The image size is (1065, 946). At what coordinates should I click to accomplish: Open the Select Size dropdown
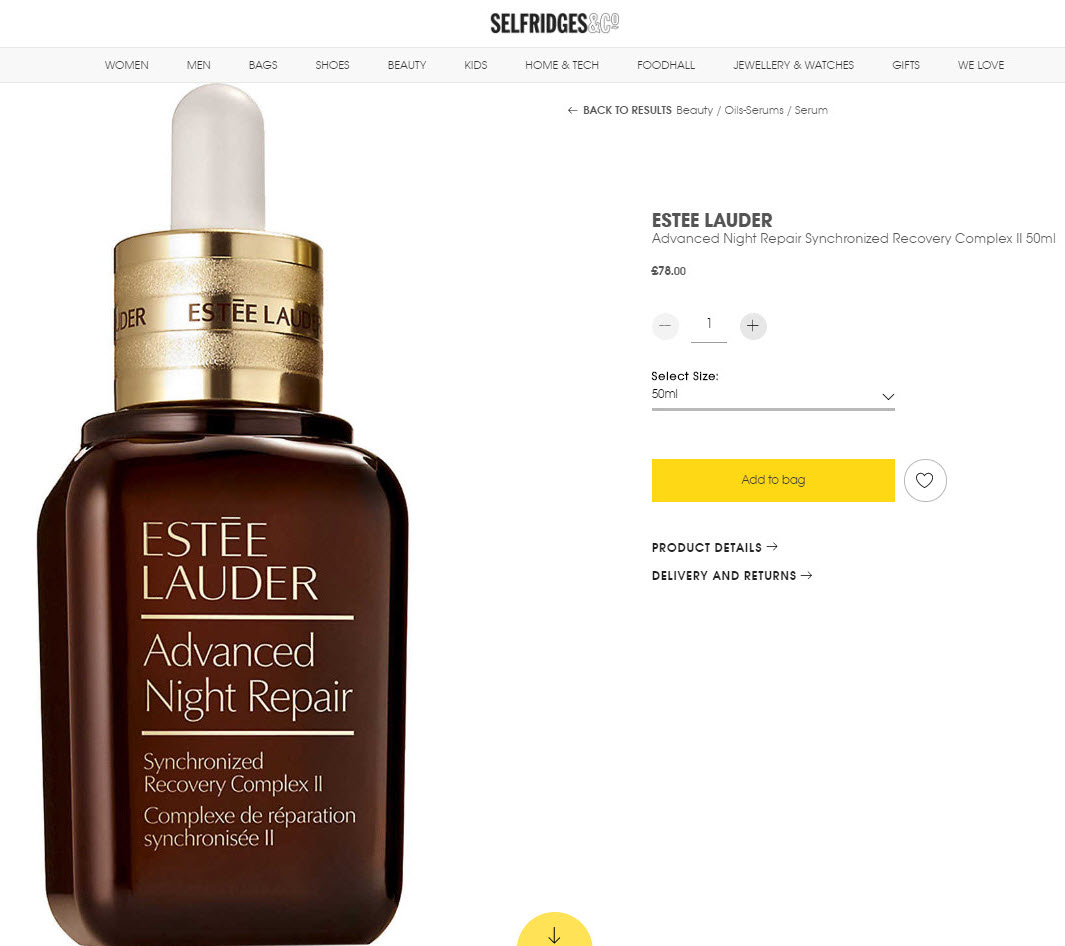pos(773,395)
